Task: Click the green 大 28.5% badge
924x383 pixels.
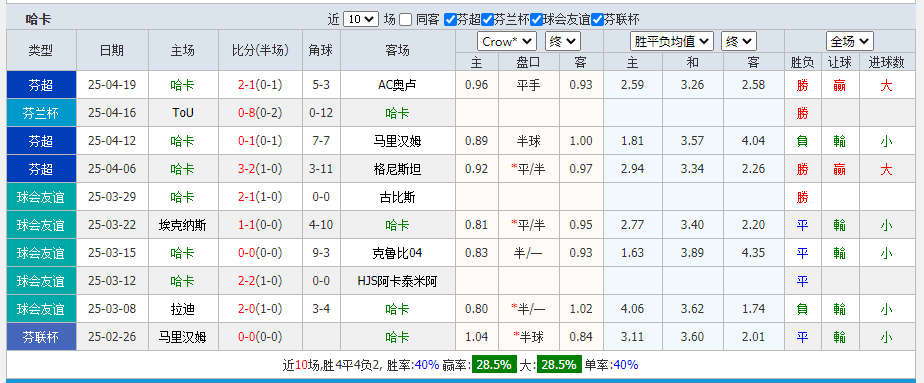Action: tap(559, 365)
